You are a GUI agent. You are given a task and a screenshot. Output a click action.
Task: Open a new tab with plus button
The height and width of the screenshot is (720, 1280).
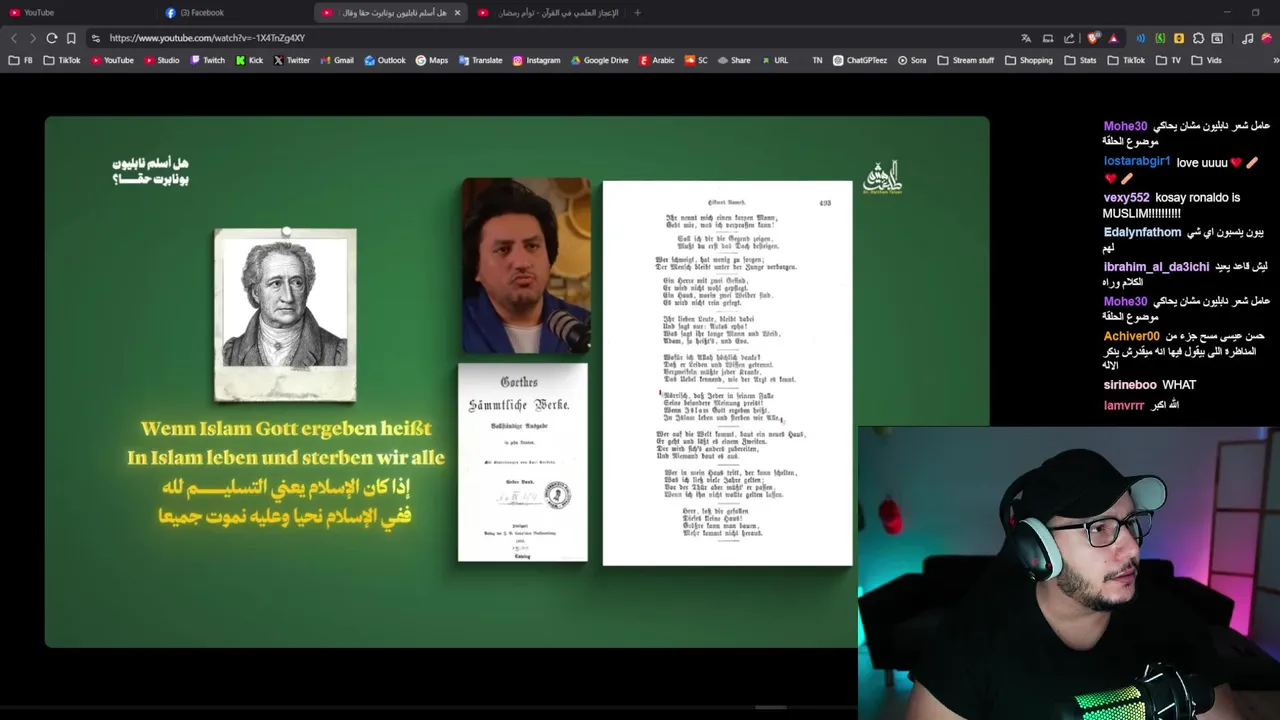[x=637, y=13]
